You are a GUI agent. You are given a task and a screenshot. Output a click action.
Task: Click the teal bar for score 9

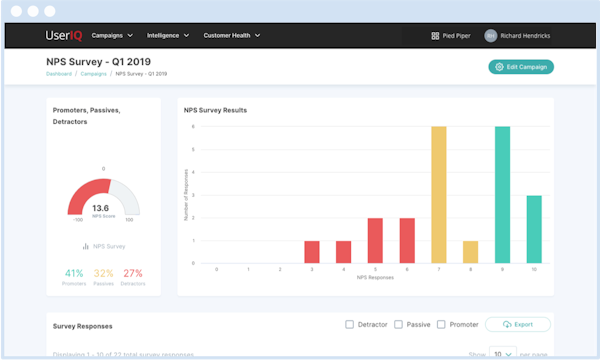(x=502, y=195)
